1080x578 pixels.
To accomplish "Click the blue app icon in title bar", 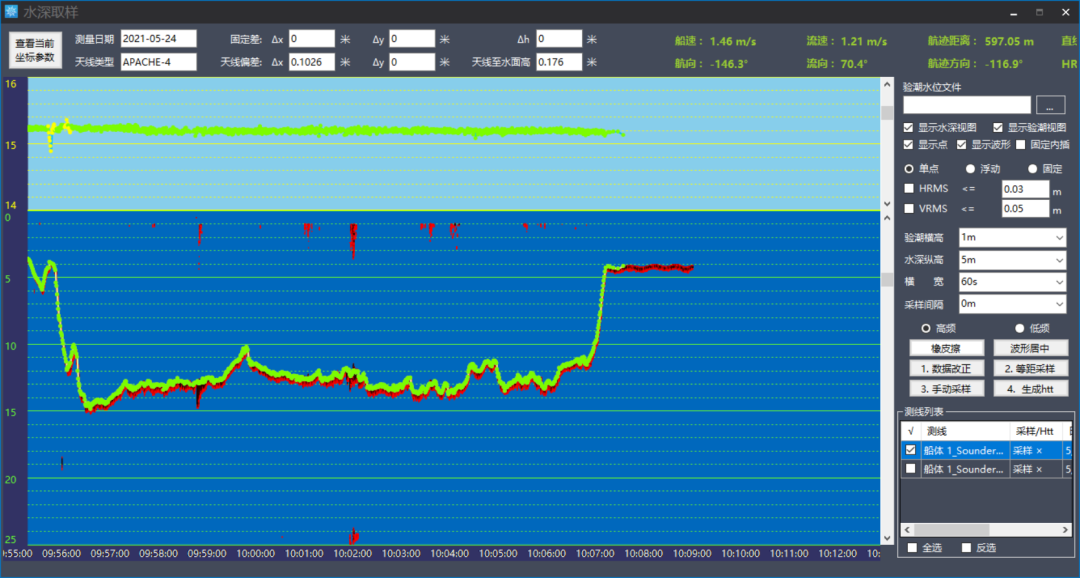I will 12,12.
